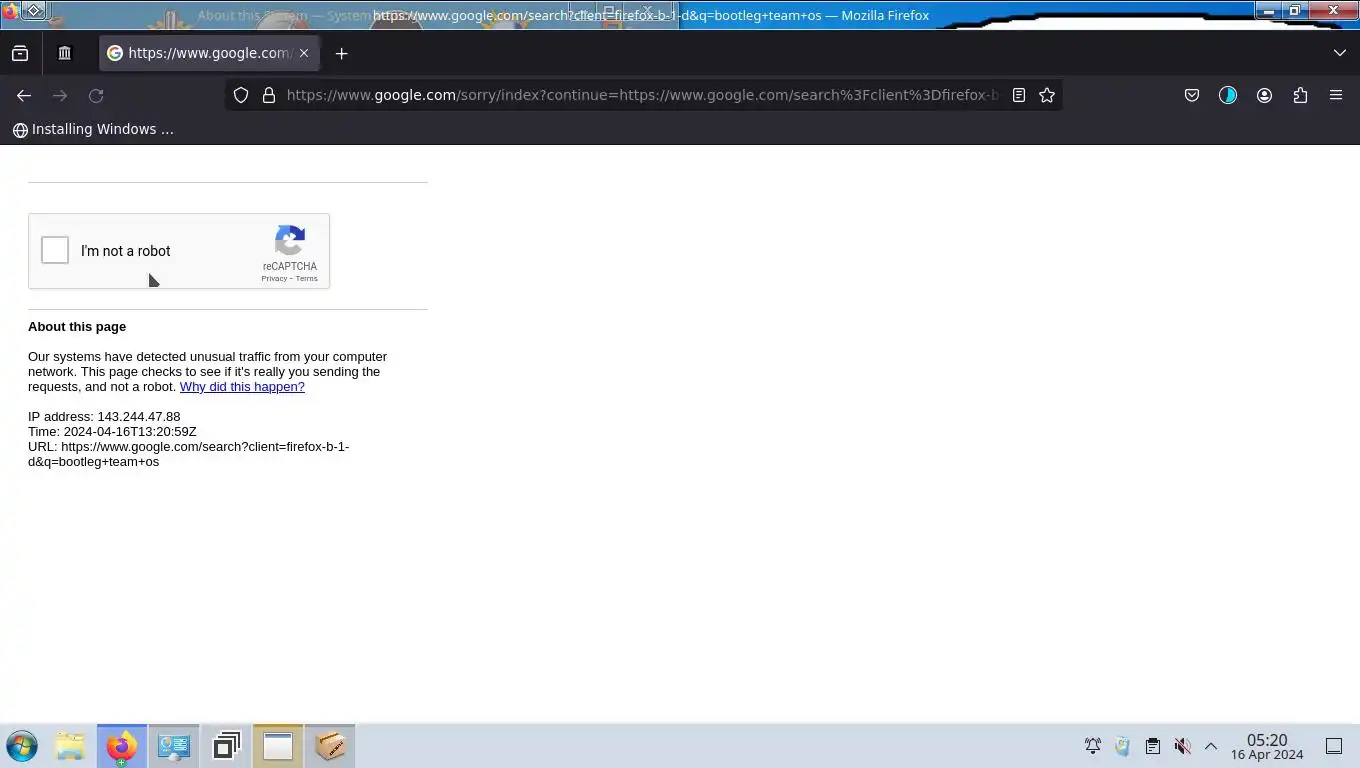Click the show desktop button in tray
Screen dimensions: 1360x768
pos(1334,746)
